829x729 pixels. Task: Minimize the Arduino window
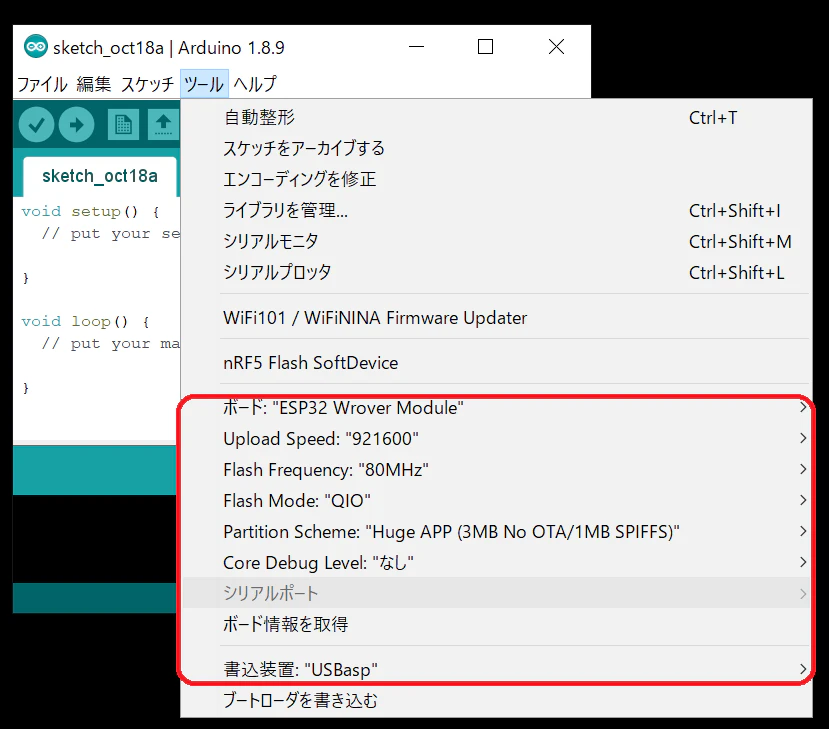pos(417,47)
